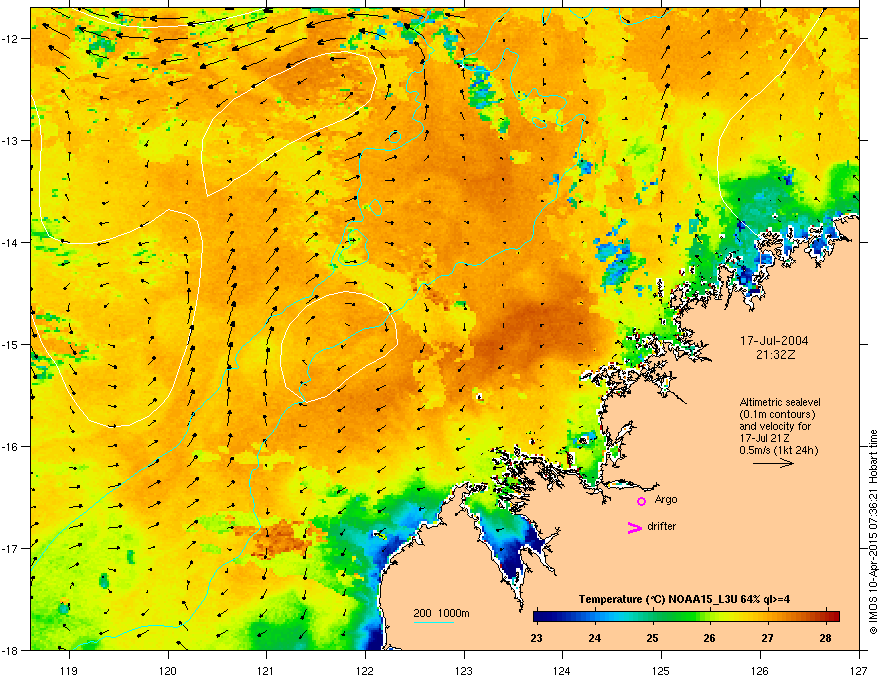Click the '200 1000m' depth contour label
The image size is (880, 680).
442,613
